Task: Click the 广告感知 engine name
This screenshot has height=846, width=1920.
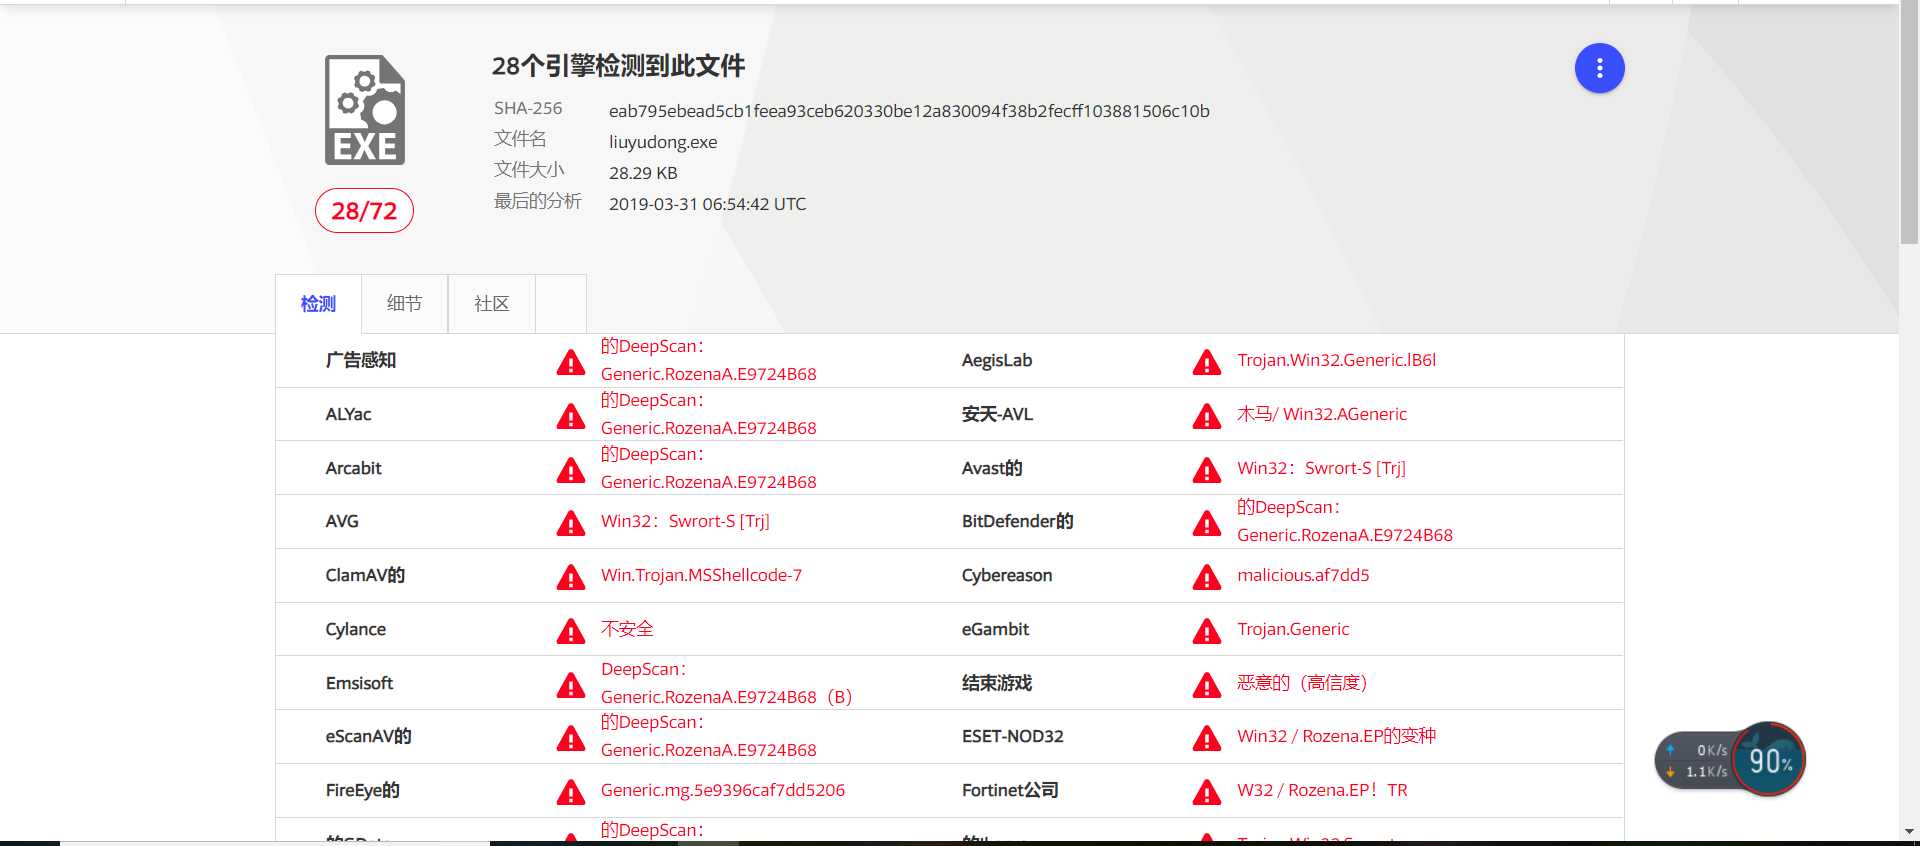Action: coord(360,360)
